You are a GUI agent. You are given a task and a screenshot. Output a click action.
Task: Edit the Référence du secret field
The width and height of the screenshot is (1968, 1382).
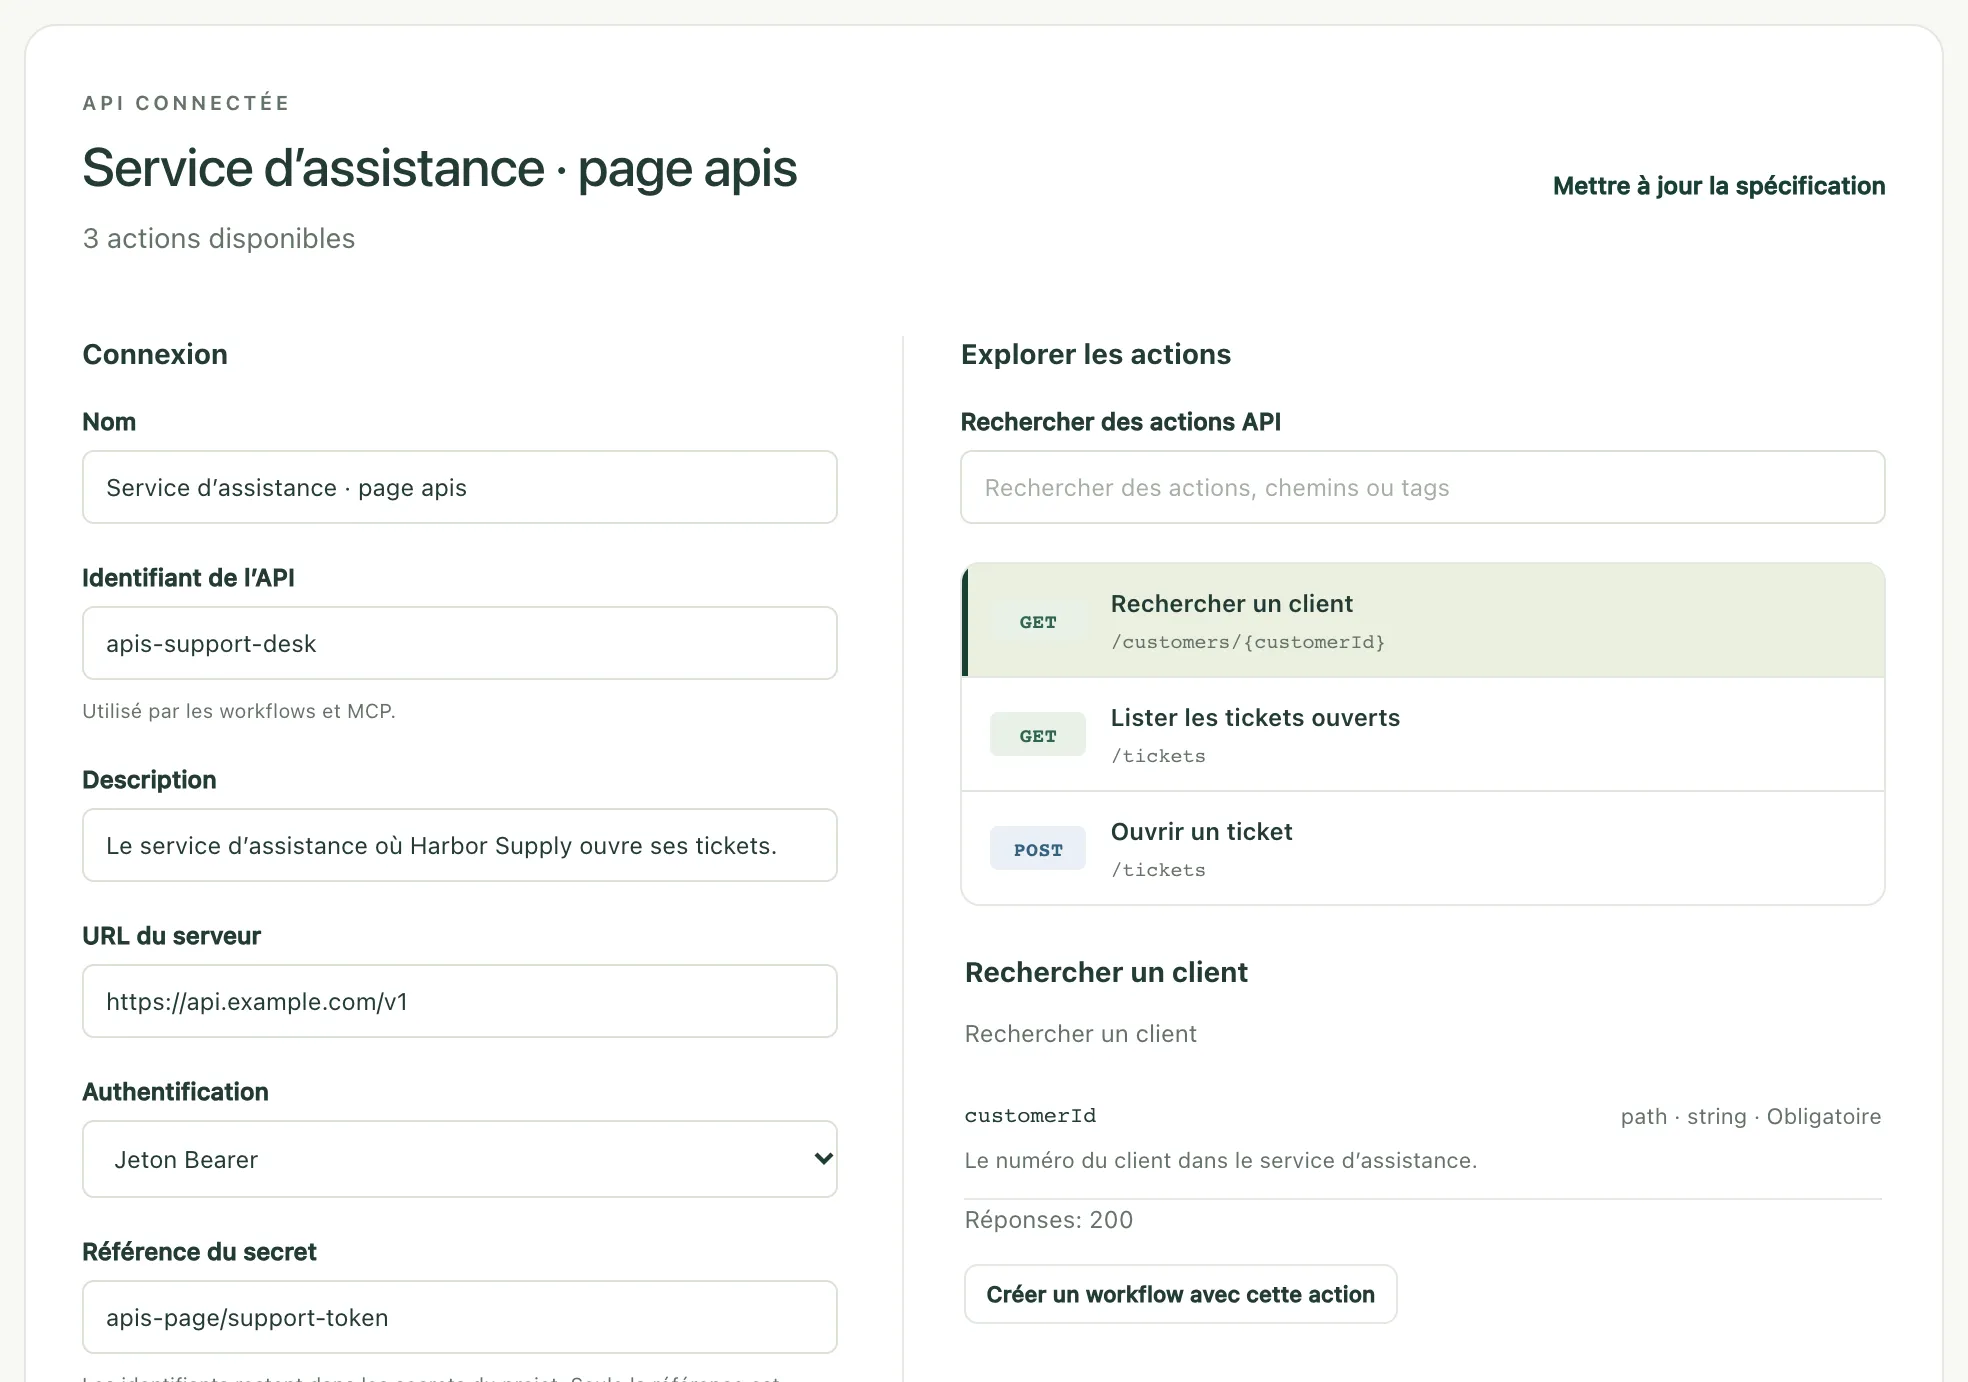coord(459,1317)
